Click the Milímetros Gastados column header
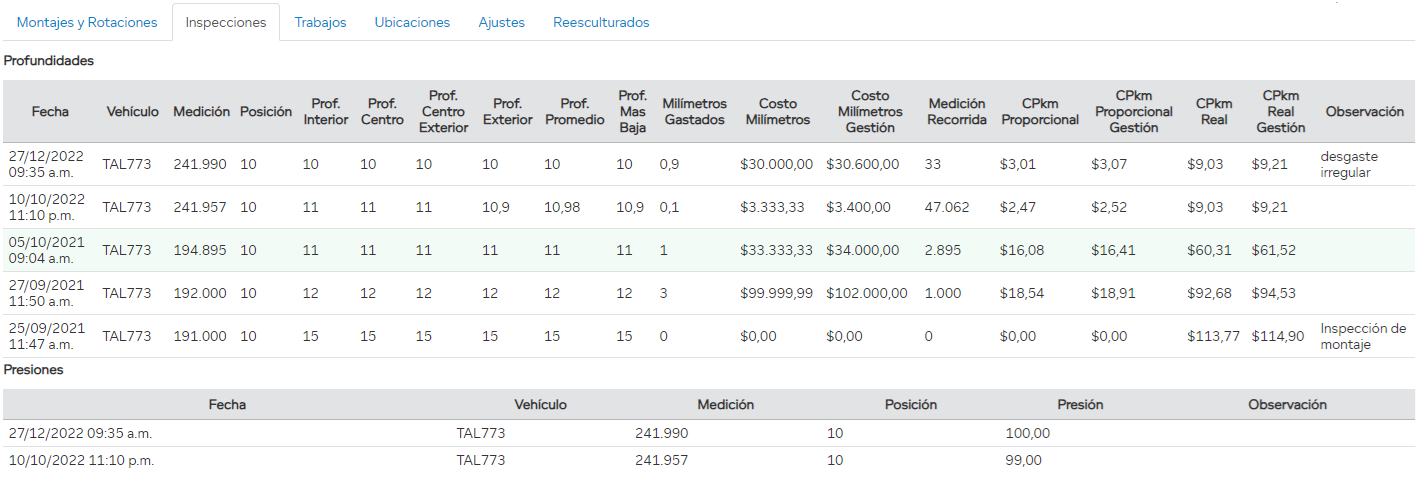 click(694, 111)
